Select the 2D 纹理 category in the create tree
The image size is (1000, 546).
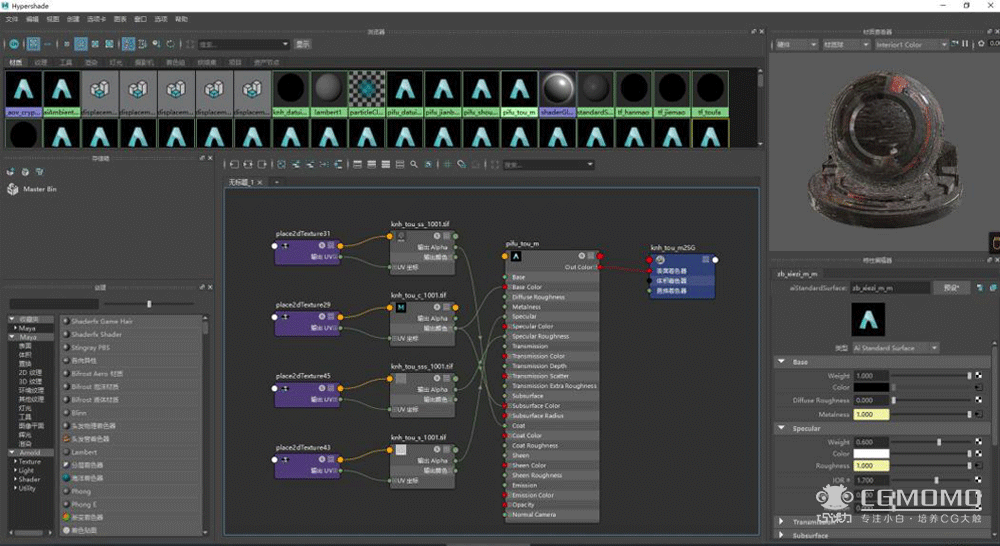[30, 372]
